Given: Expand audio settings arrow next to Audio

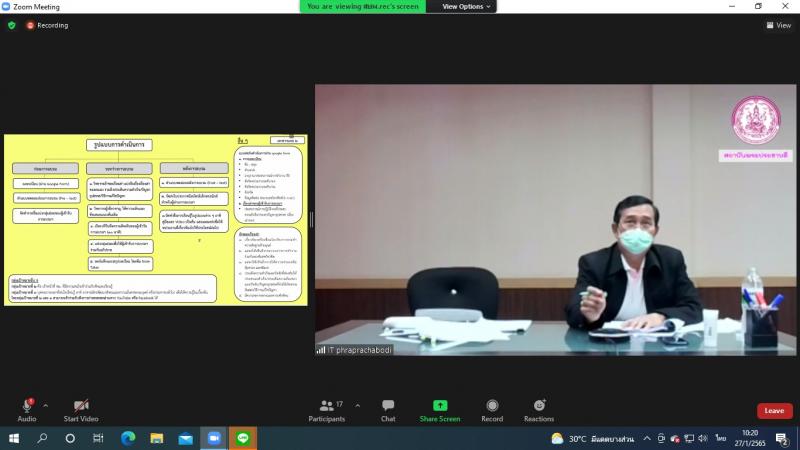Looking at the screenshot, I should pos(45,406).
